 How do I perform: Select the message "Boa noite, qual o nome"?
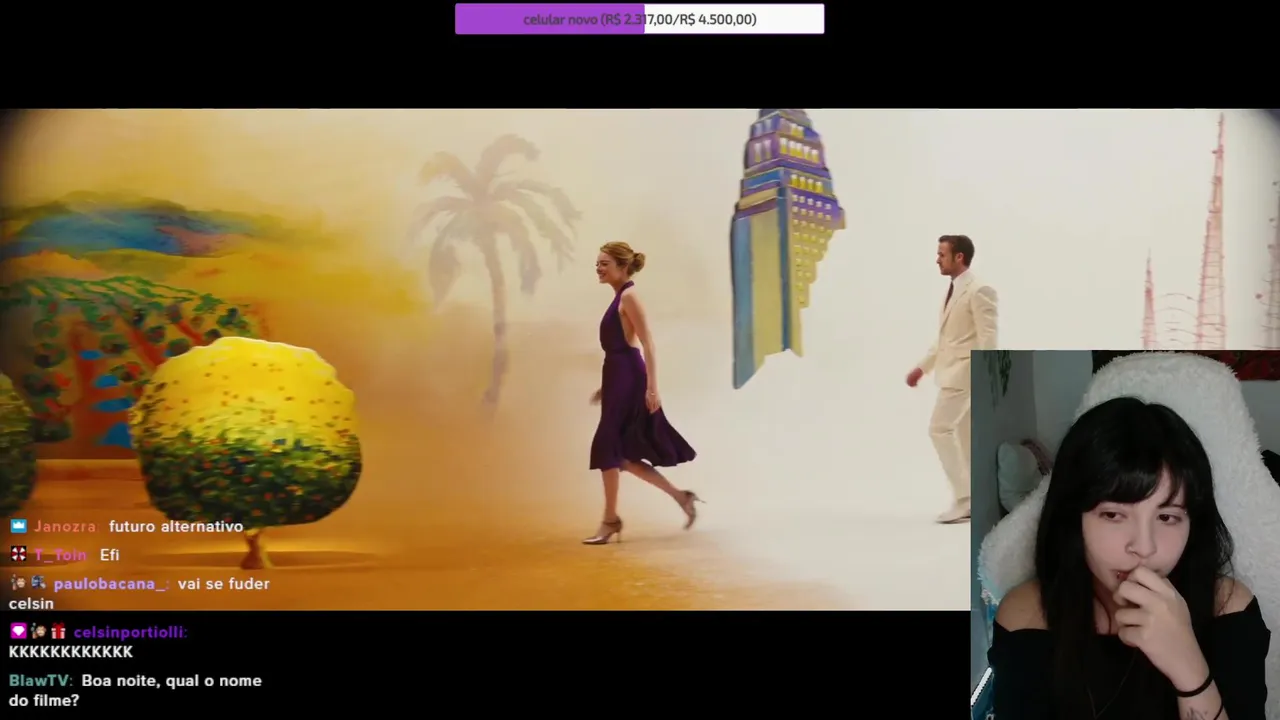pyautogui.click(x=172, y=681)
